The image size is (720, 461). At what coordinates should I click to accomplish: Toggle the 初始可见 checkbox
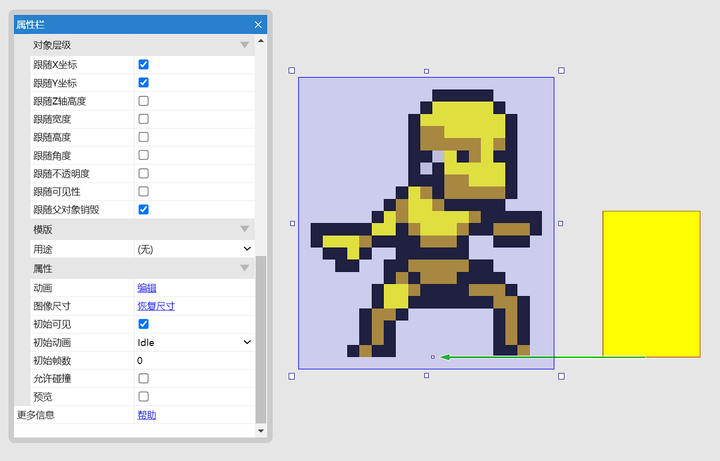point(143,324)
